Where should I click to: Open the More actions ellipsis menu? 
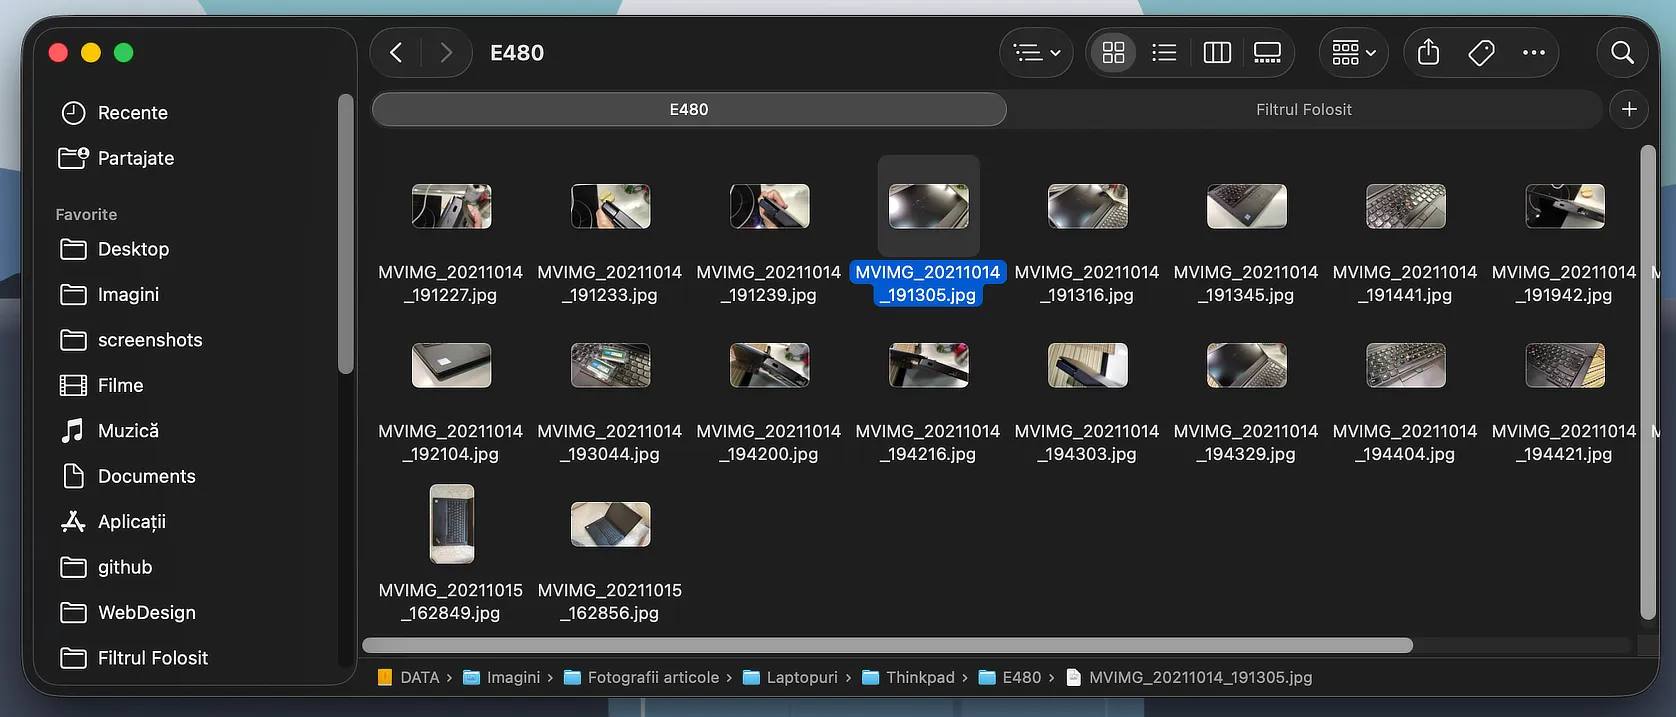click(1533, 53)
